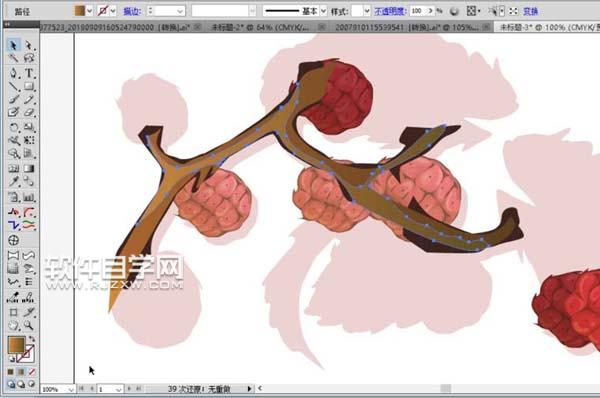The height and width of the screenshot is (398, 600).
Task: Select the Eyedropper tool
Action: tap(13, 181)
